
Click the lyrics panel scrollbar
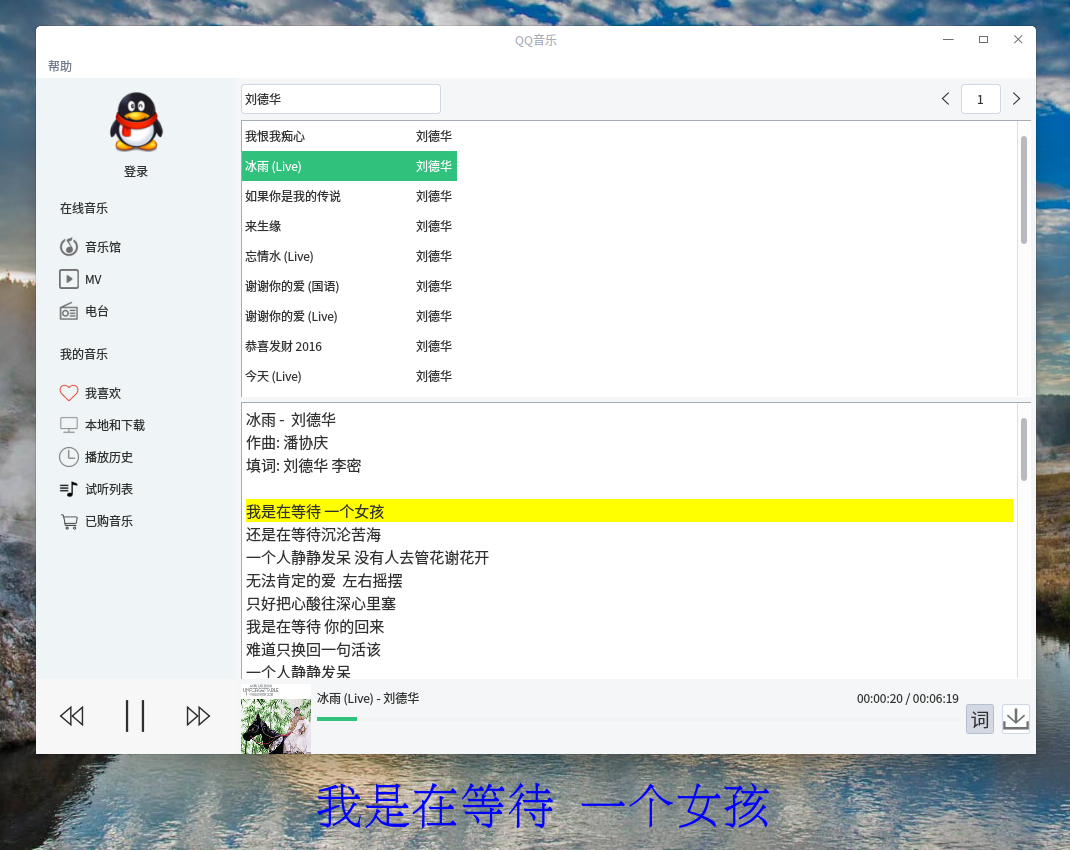click(1024, 450)
